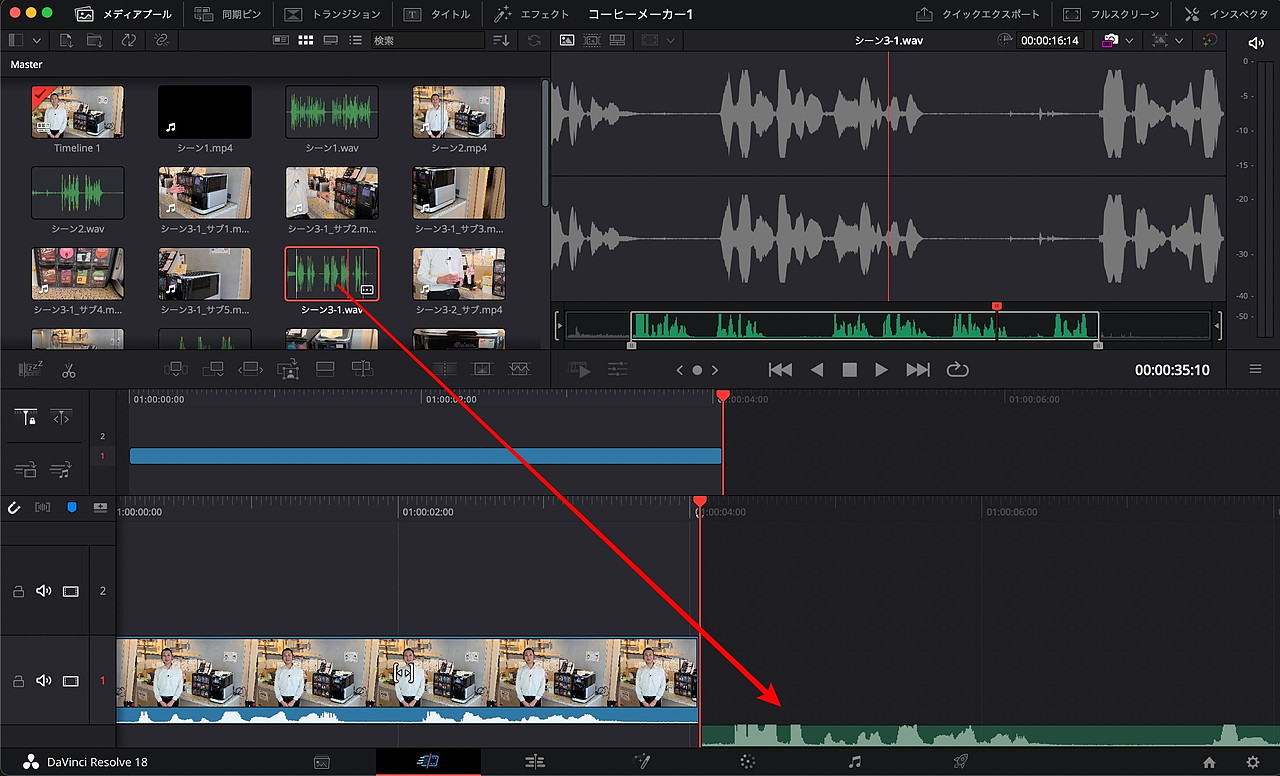Screen dimensions: 1280x776
Task: Lock video track 1
Action: 17,681
